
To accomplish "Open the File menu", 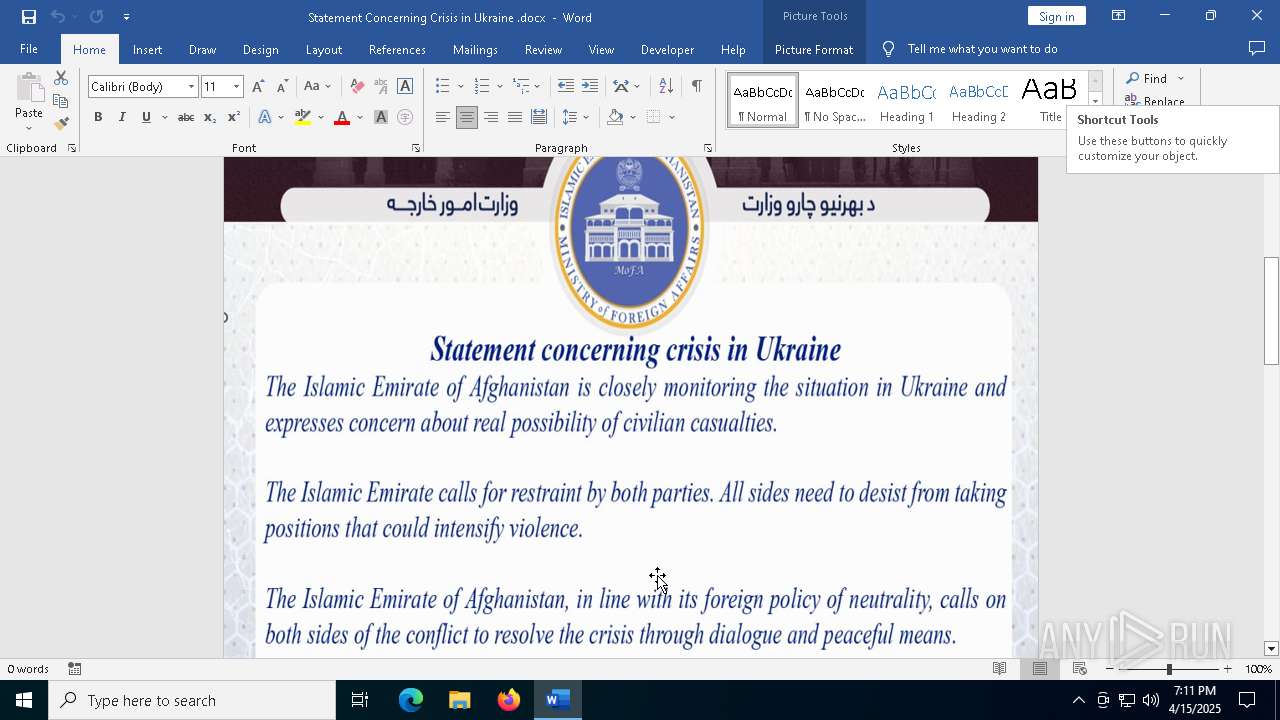I will pos(29,49).
